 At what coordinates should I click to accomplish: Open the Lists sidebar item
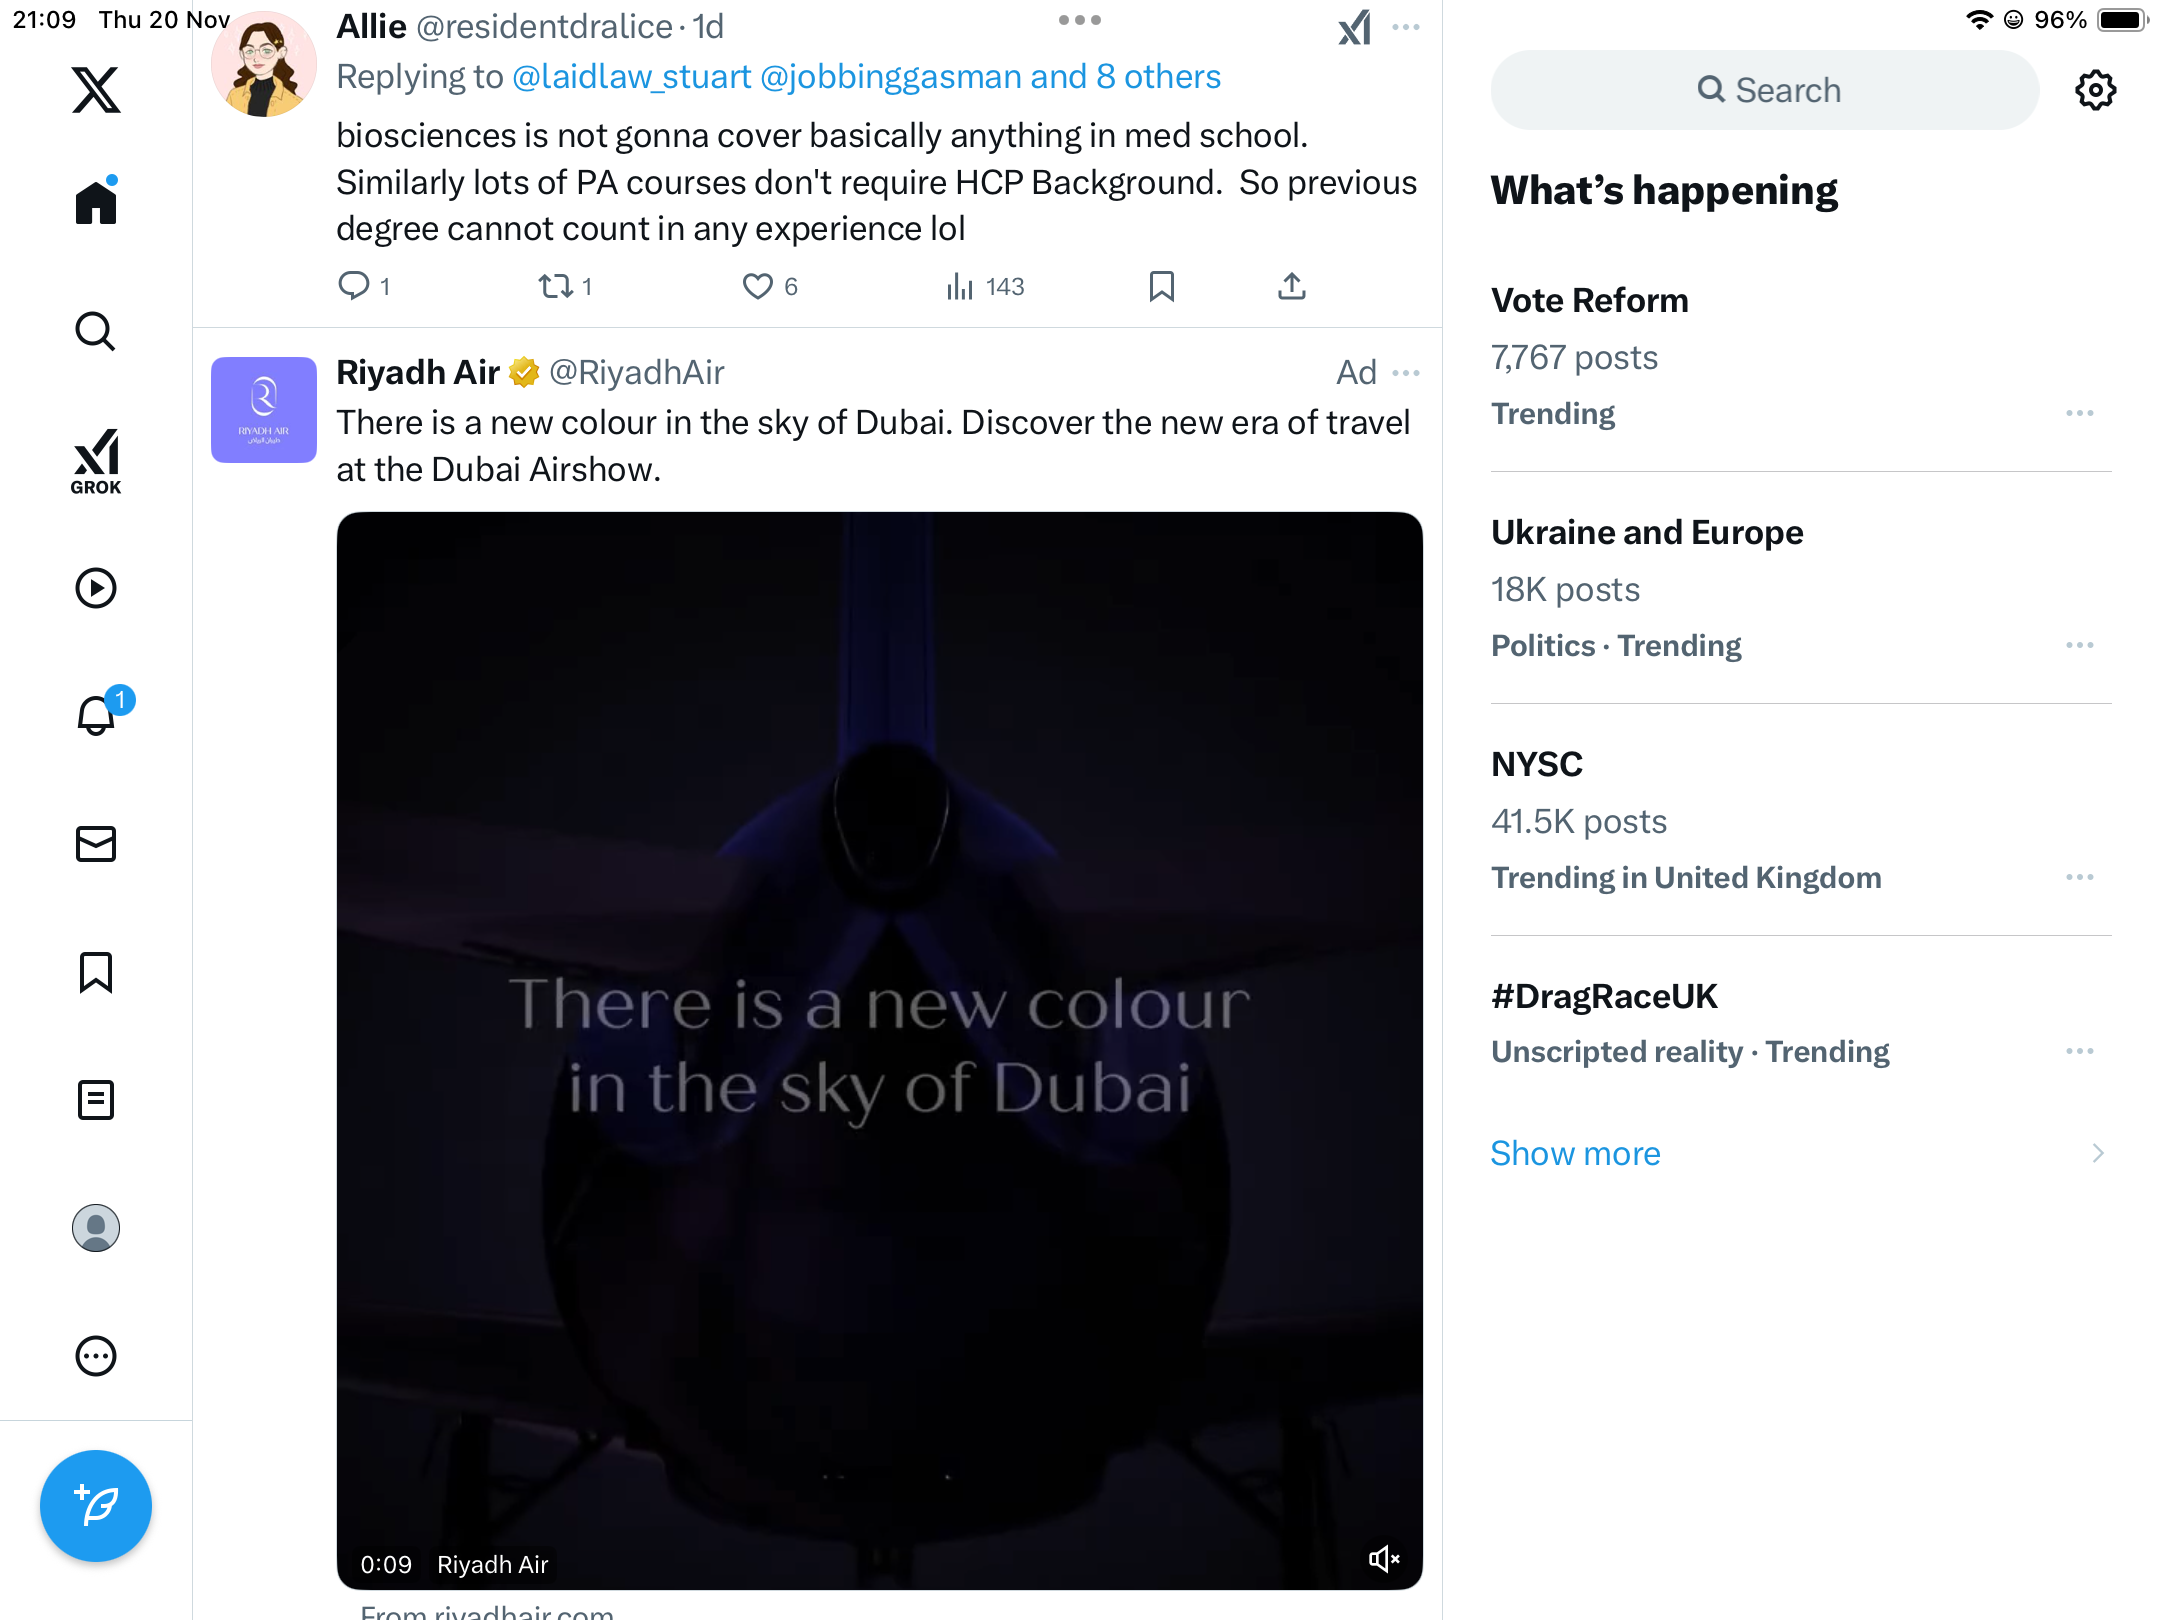[96, 1100]
